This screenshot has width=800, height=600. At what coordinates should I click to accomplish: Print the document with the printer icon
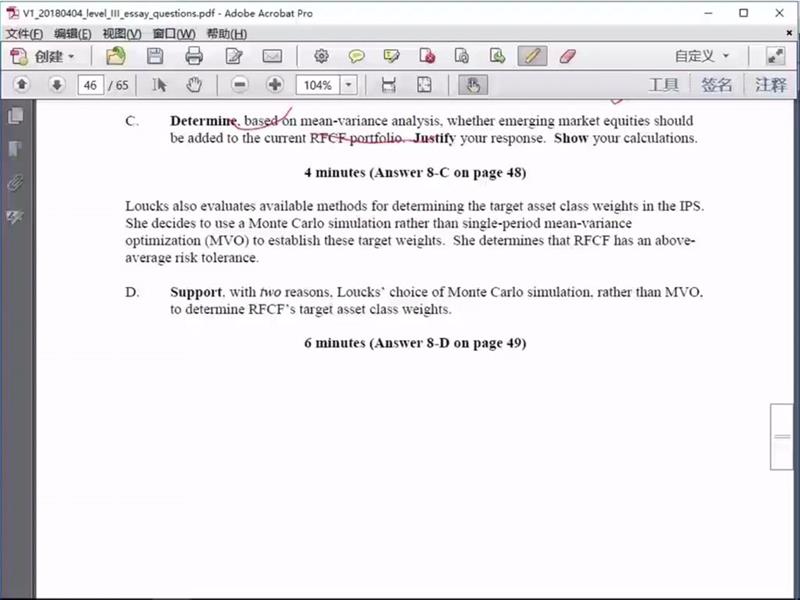pyautogui.click(x=194, y=56)
